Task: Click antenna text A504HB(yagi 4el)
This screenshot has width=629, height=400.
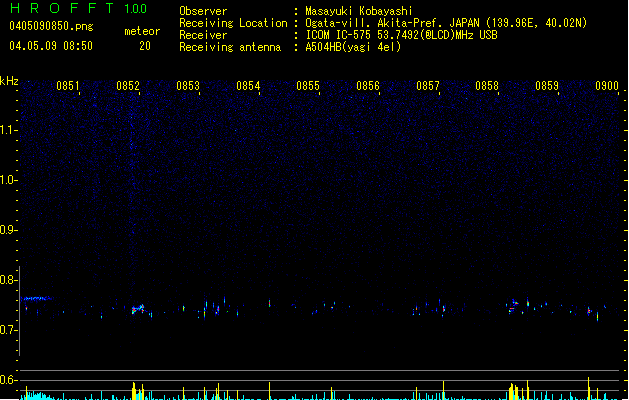Action: [x=353, y=47]
